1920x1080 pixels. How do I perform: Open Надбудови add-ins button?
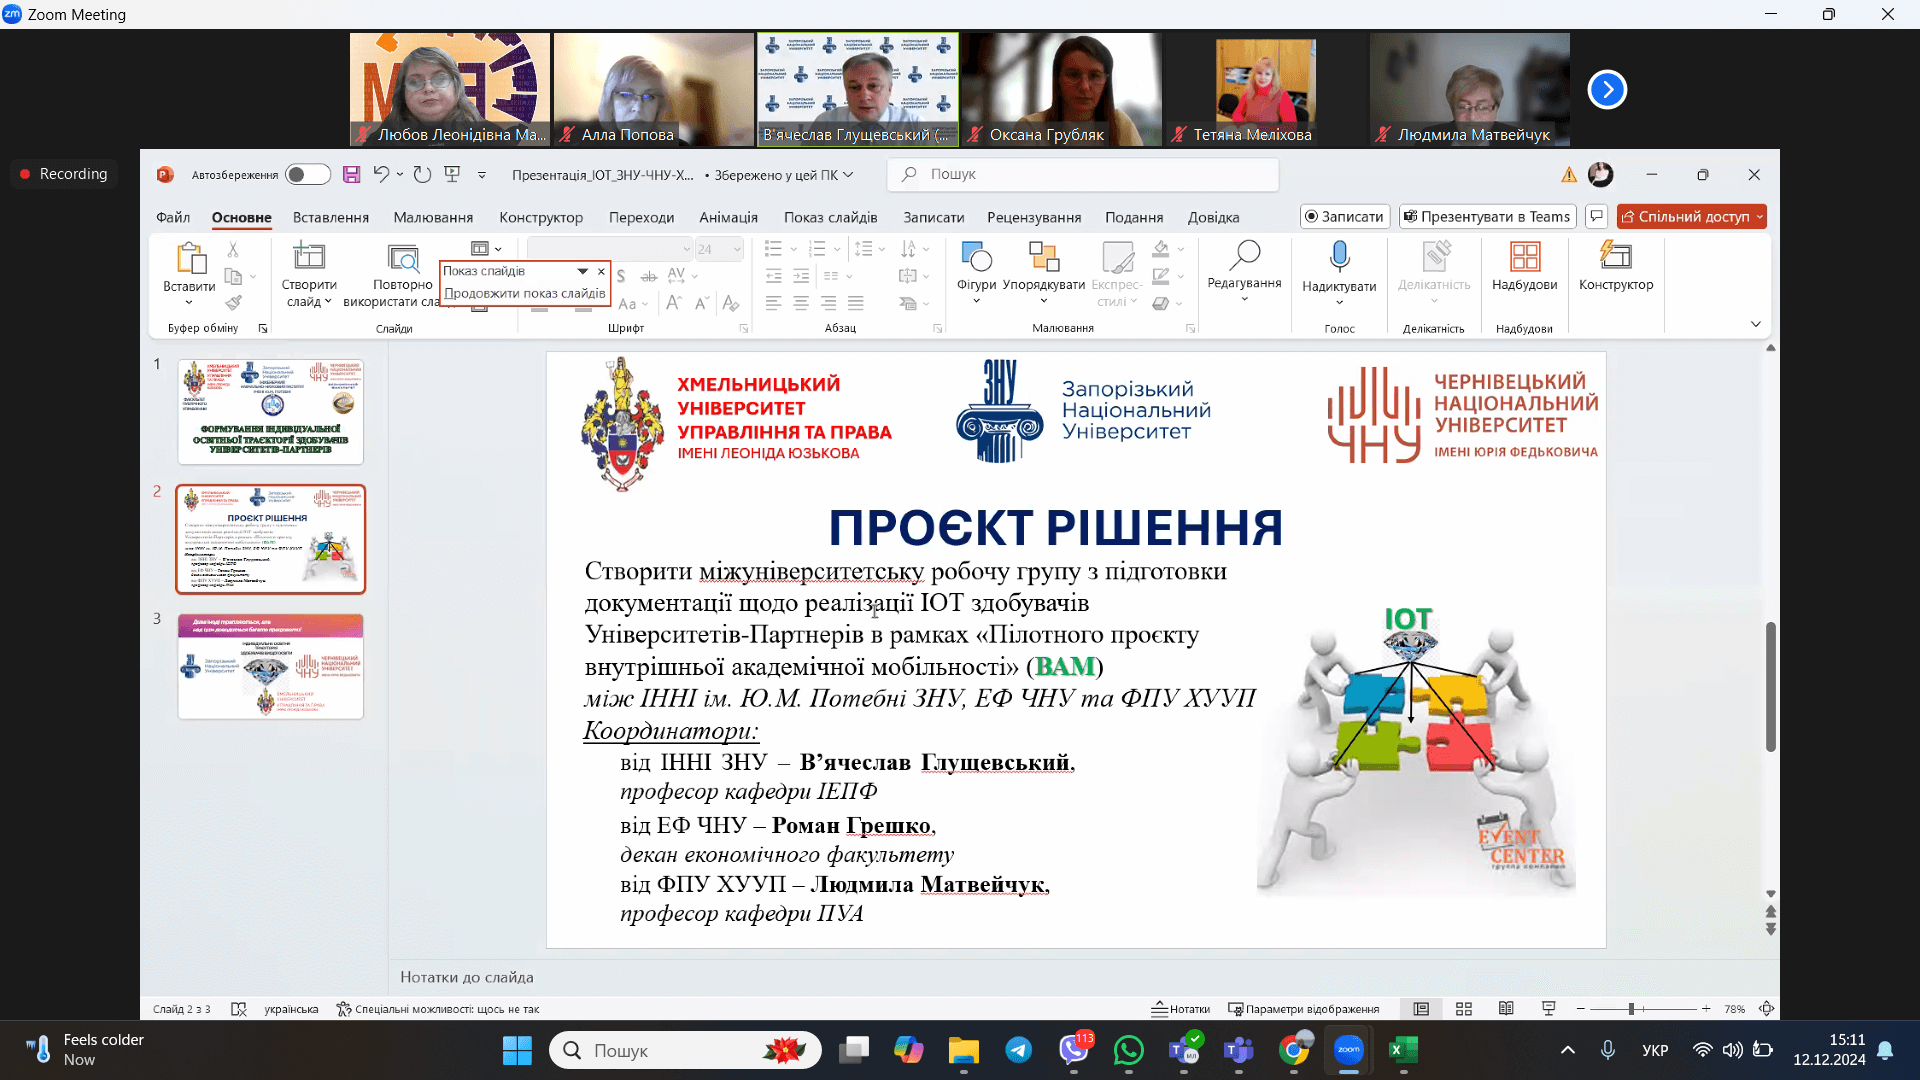pos(1524,268)
